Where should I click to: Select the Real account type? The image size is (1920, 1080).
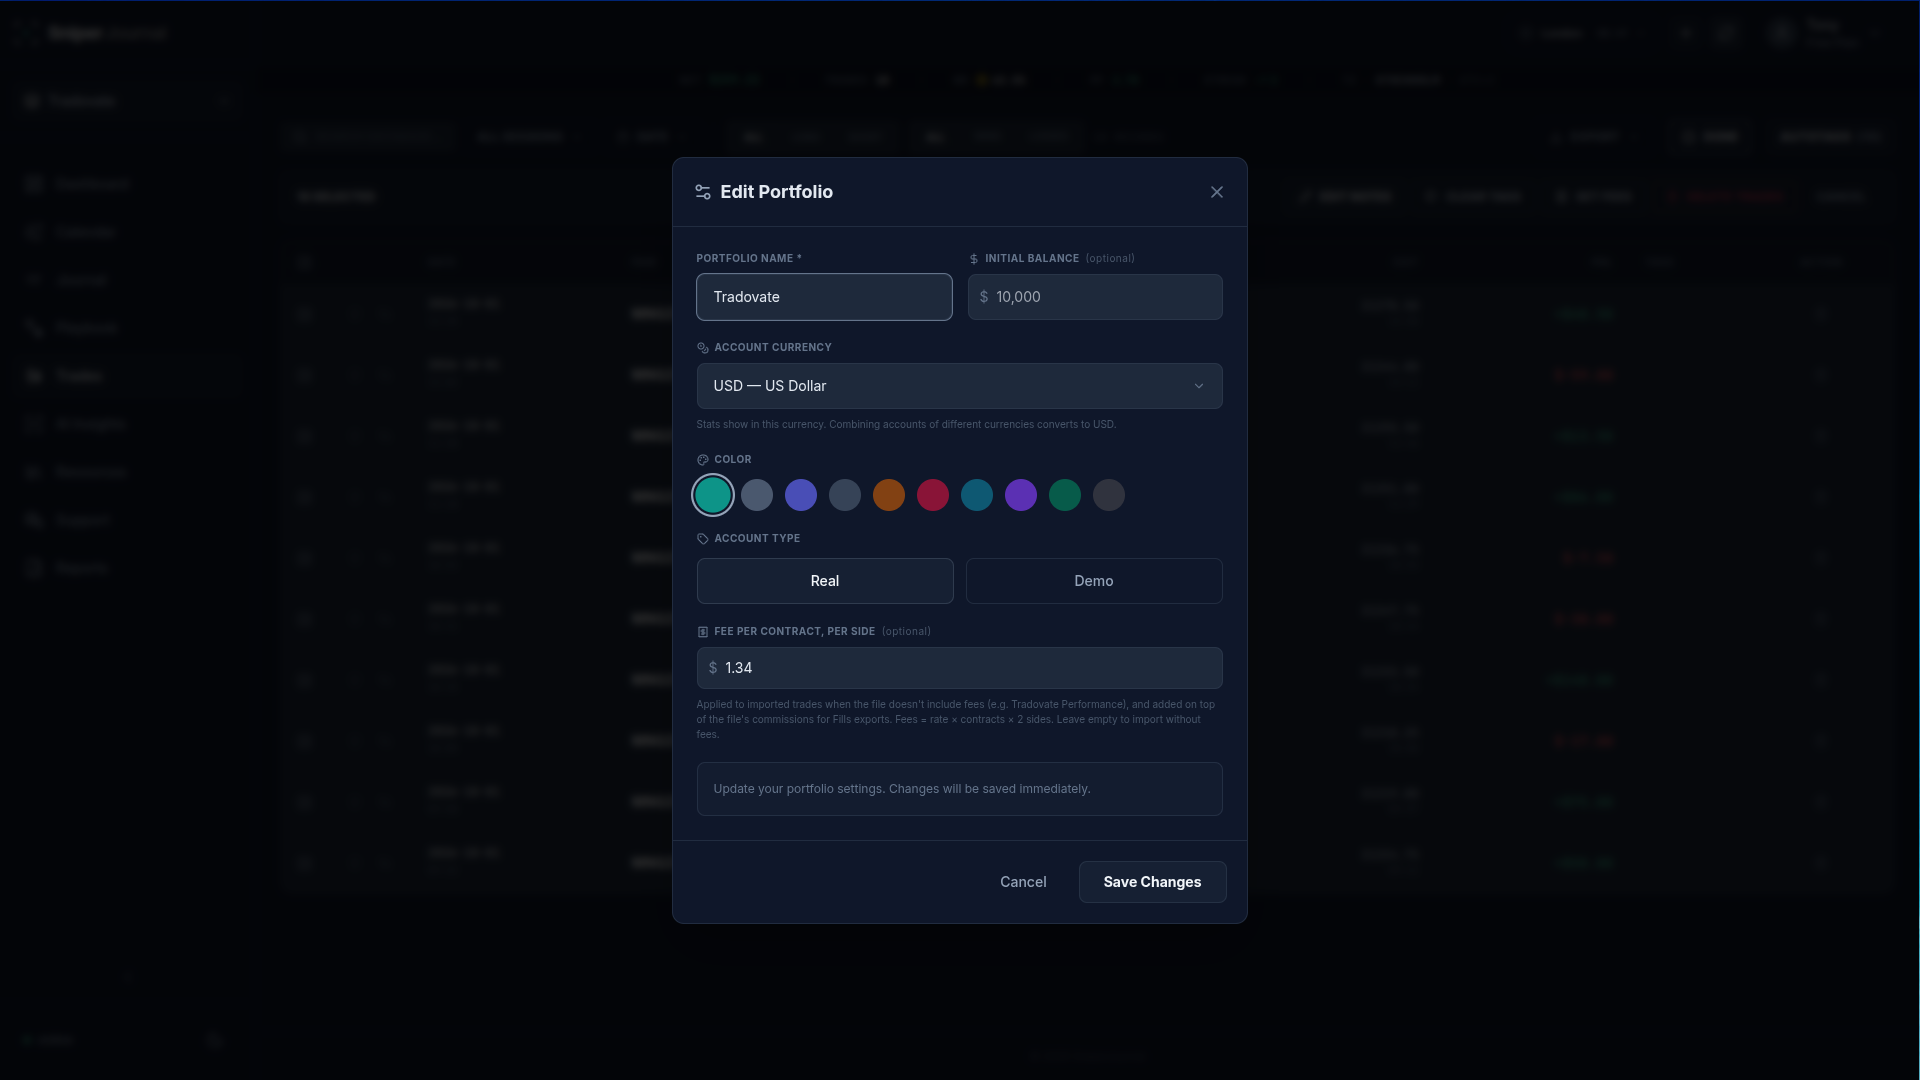click(825, 581)
